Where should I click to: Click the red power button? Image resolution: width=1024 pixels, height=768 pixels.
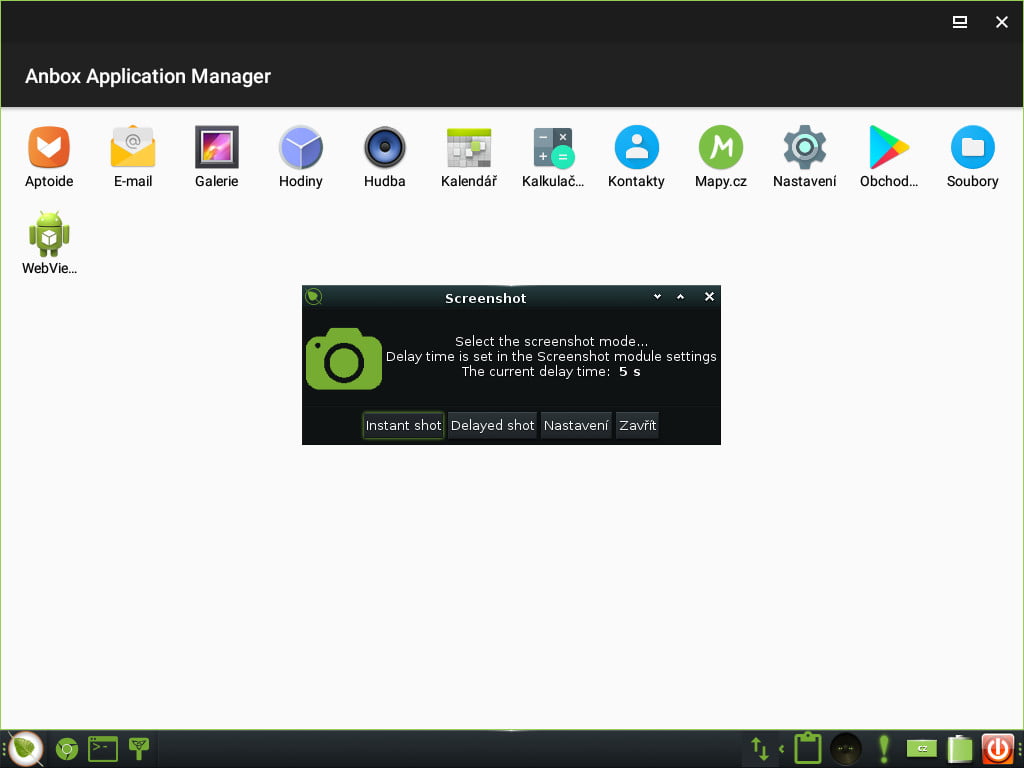(997, 749)
